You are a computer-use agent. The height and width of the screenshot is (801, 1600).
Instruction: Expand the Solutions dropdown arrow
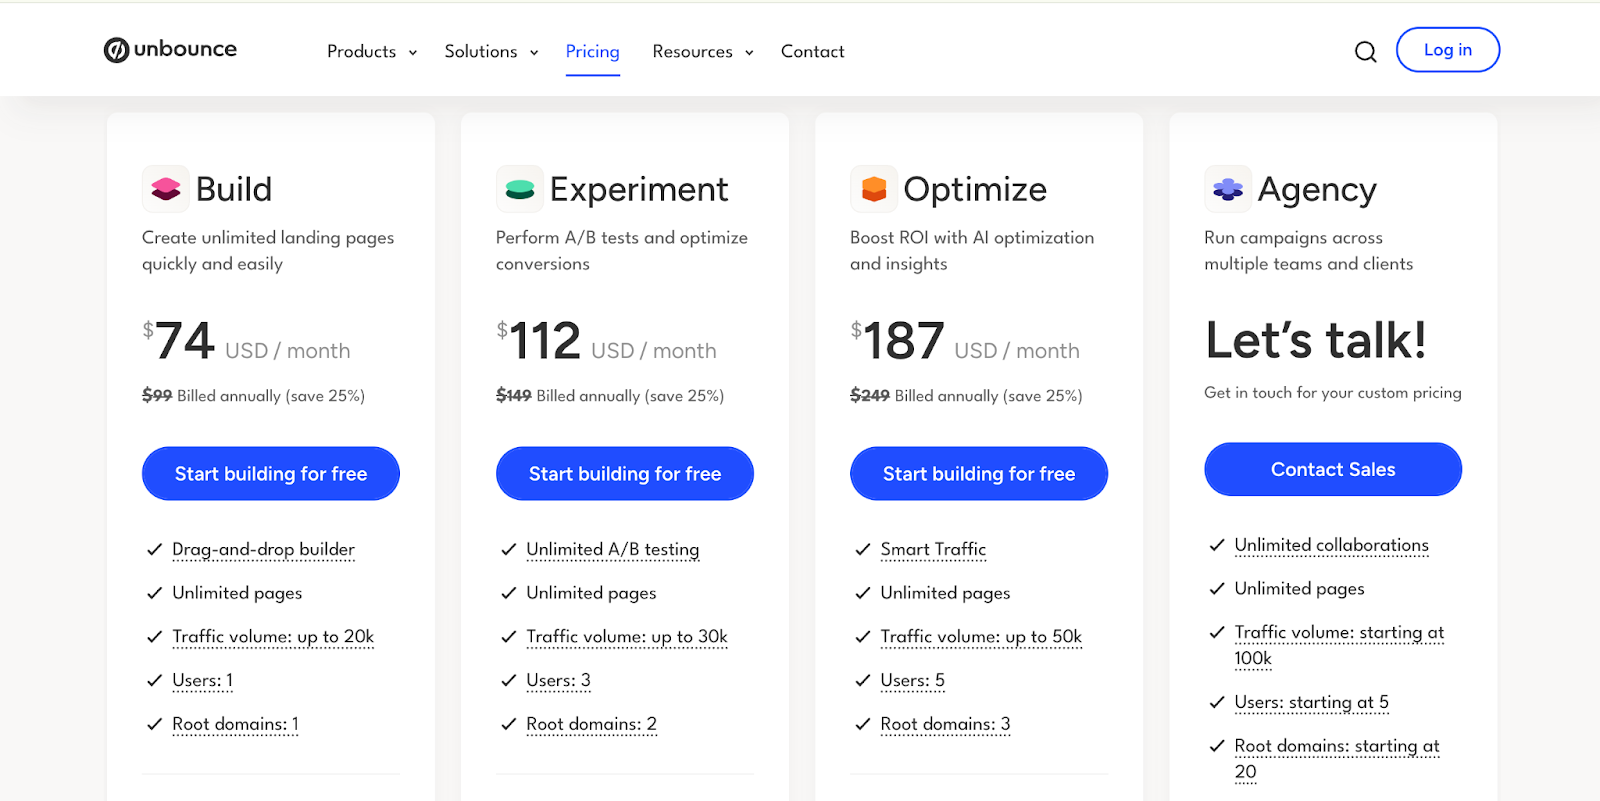pyautogui.click(x=534, y=53)
